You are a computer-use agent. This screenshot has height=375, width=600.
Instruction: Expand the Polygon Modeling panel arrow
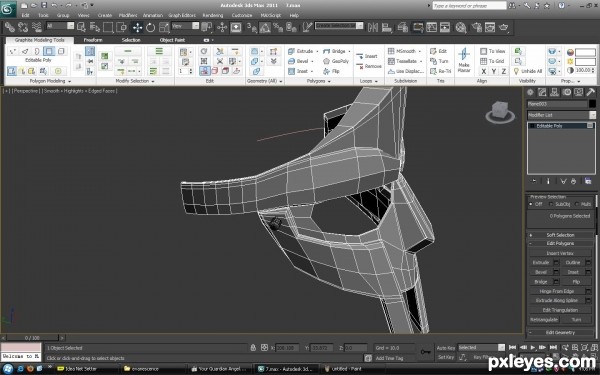pyautogui.click(x=69, y=81)
